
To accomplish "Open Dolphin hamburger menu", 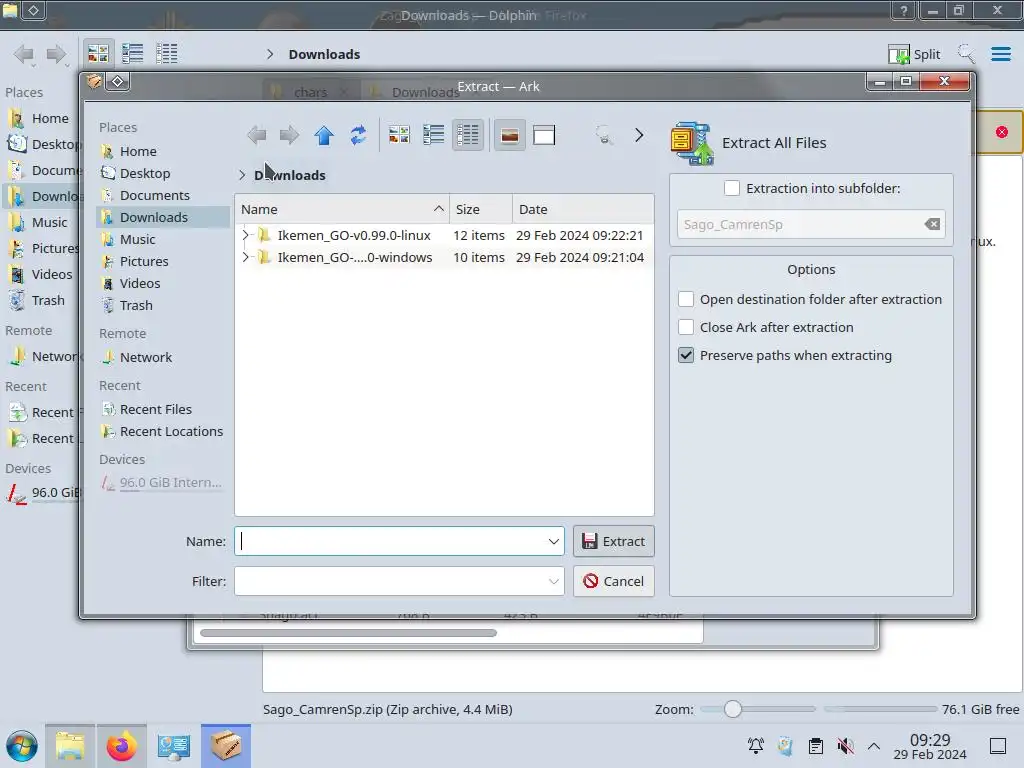I will (1000, 54).
